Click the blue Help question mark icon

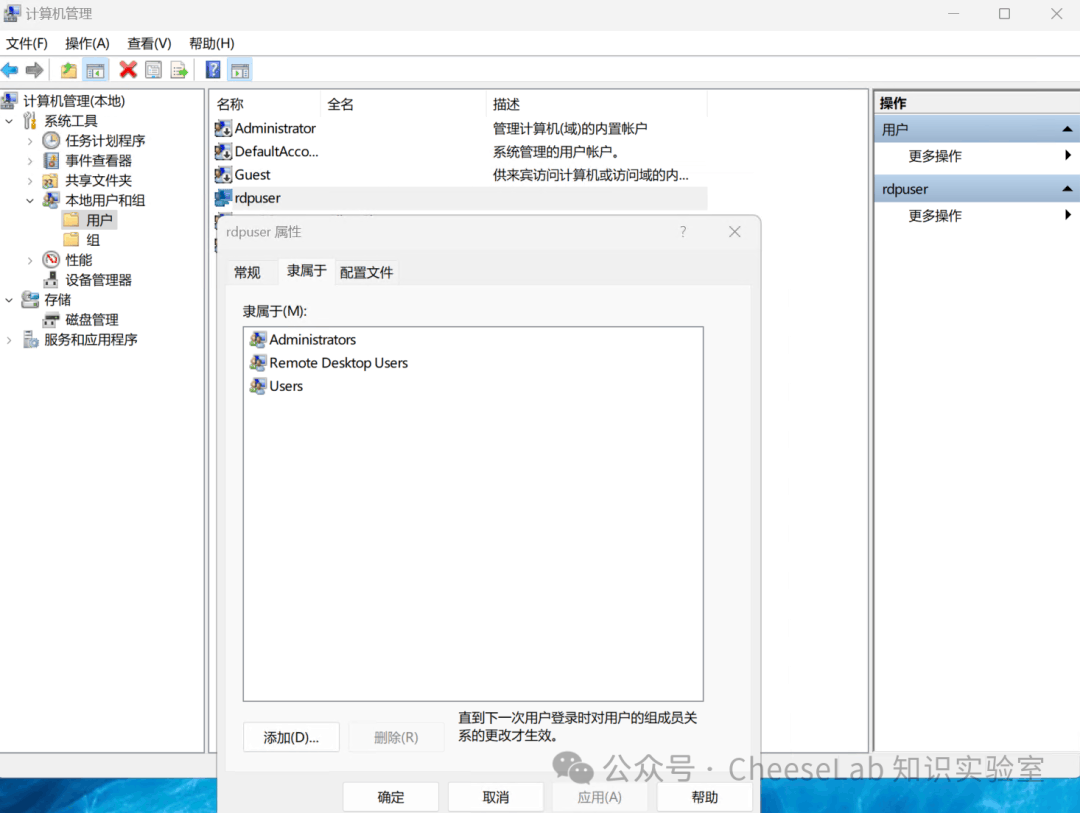214,70
